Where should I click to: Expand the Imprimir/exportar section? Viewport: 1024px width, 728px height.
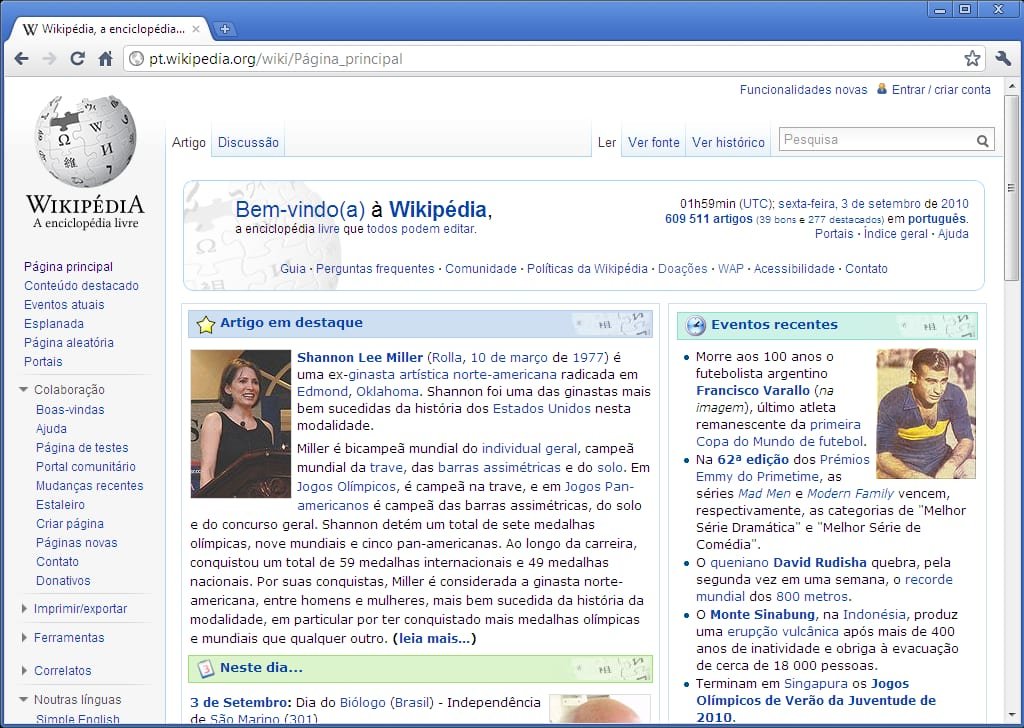[24, 609]
